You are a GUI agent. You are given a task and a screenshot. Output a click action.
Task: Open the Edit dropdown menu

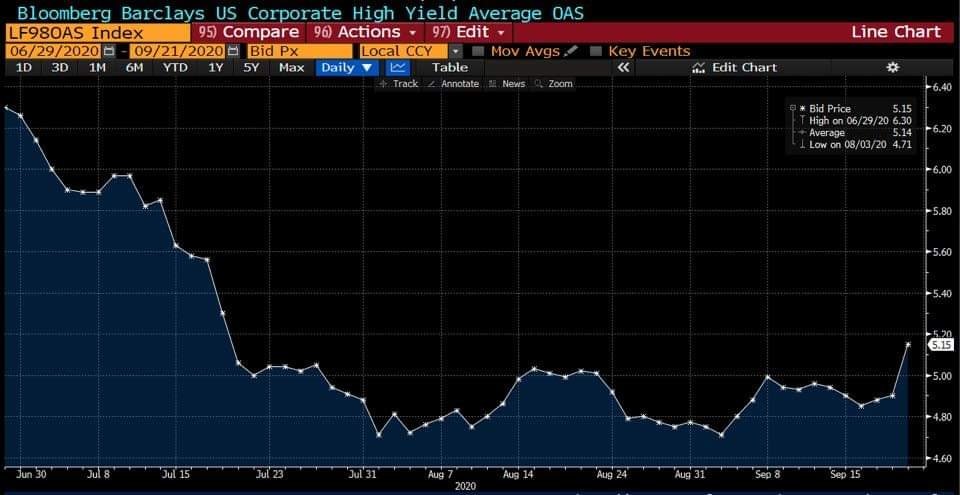pos(469,32)
